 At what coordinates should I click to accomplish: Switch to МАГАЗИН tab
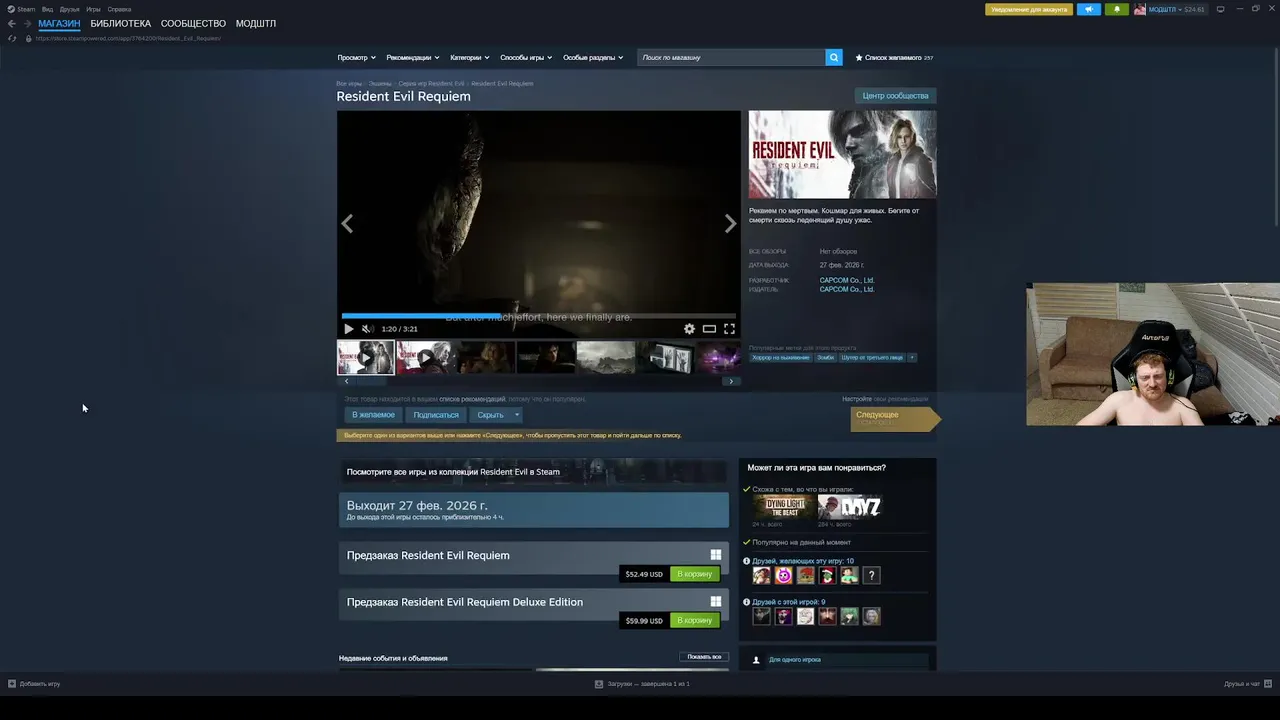pos(59,24)
